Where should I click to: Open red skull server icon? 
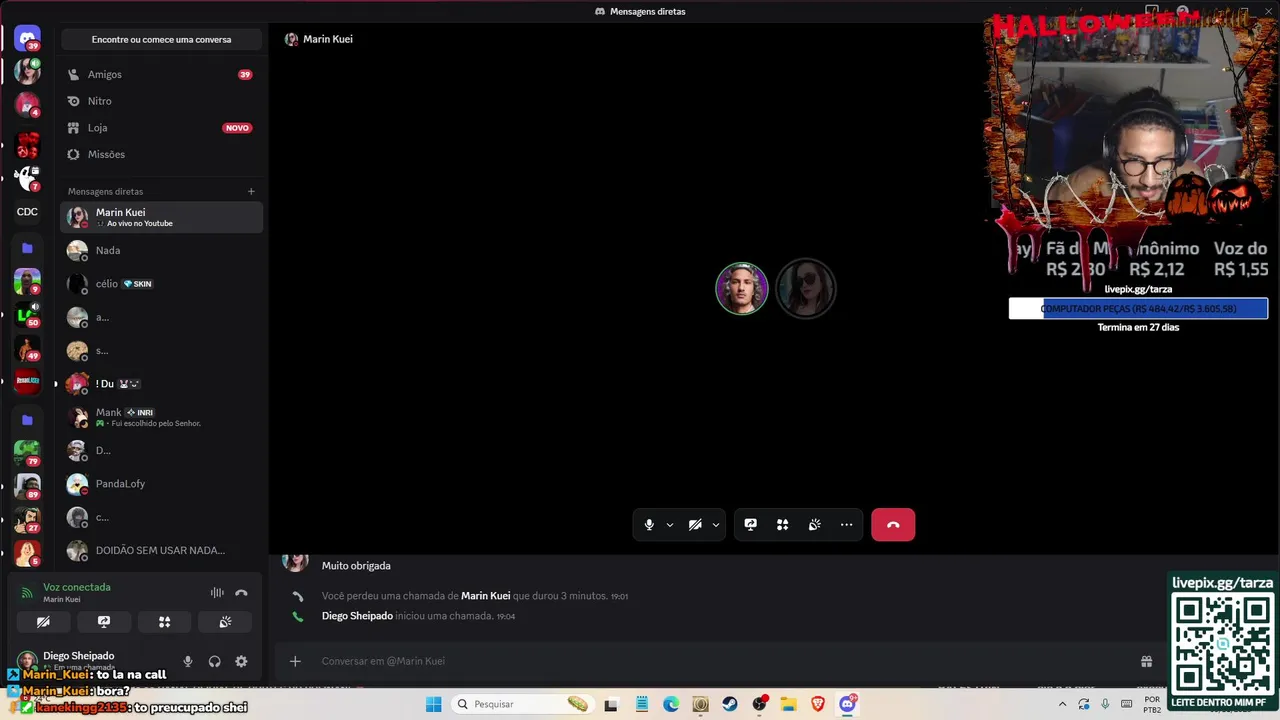click(27, 146)
